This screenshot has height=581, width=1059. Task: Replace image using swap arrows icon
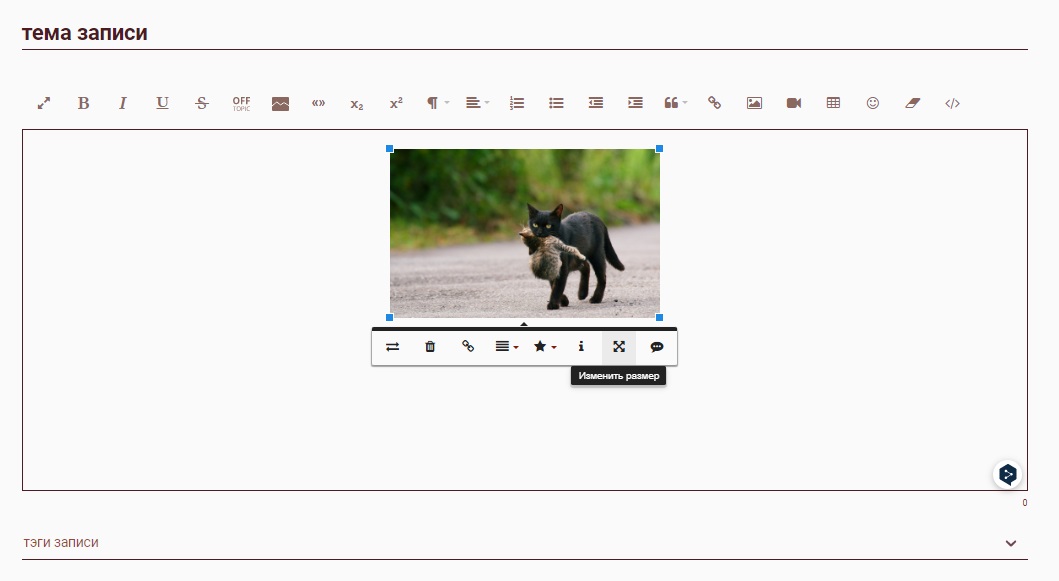392,347
